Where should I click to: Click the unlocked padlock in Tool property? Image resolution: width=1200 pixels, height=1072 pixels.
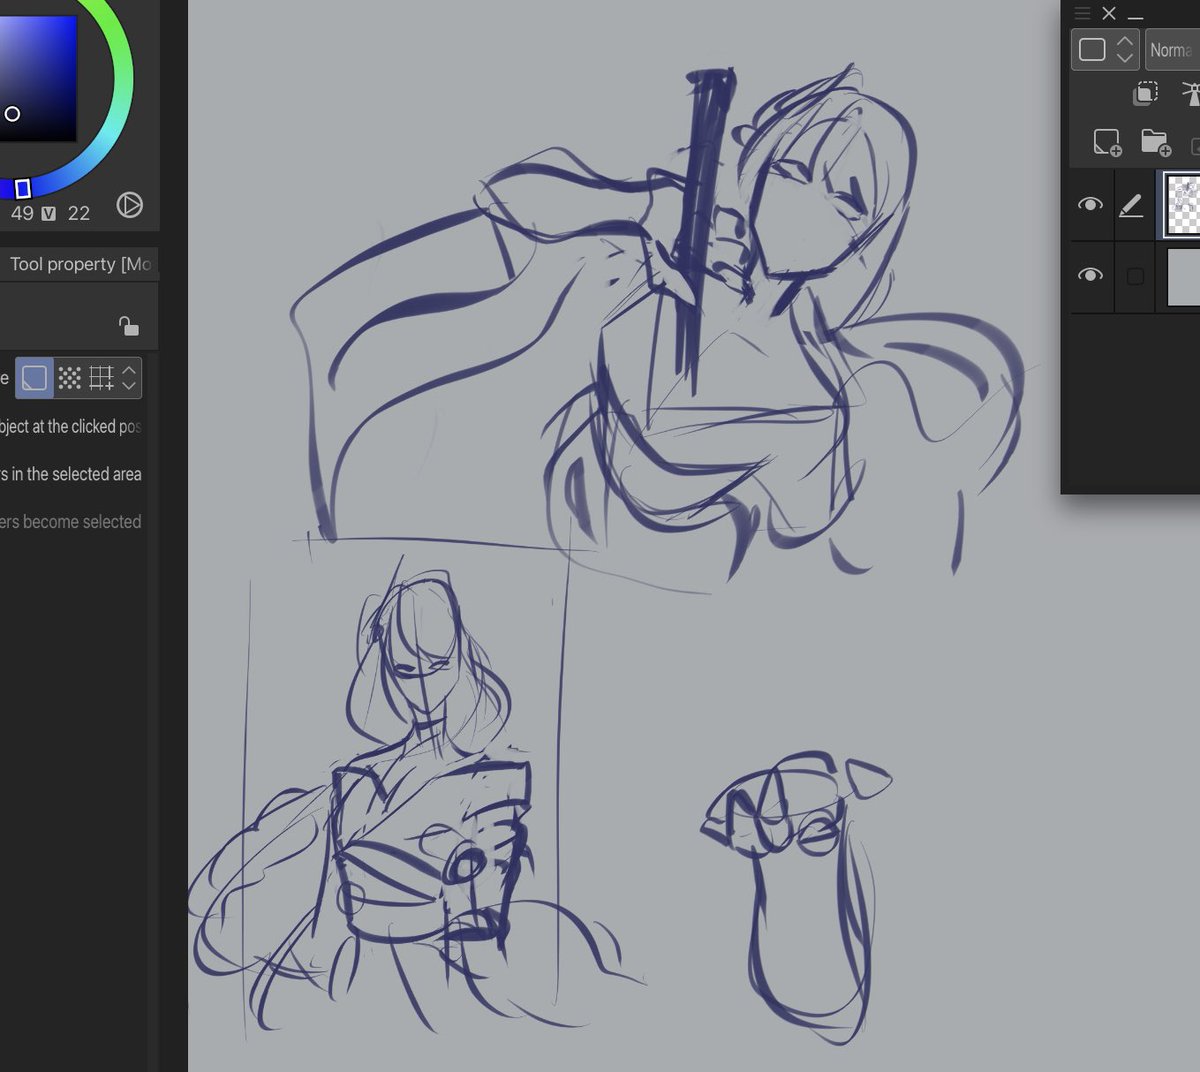[x=128, y=326]
